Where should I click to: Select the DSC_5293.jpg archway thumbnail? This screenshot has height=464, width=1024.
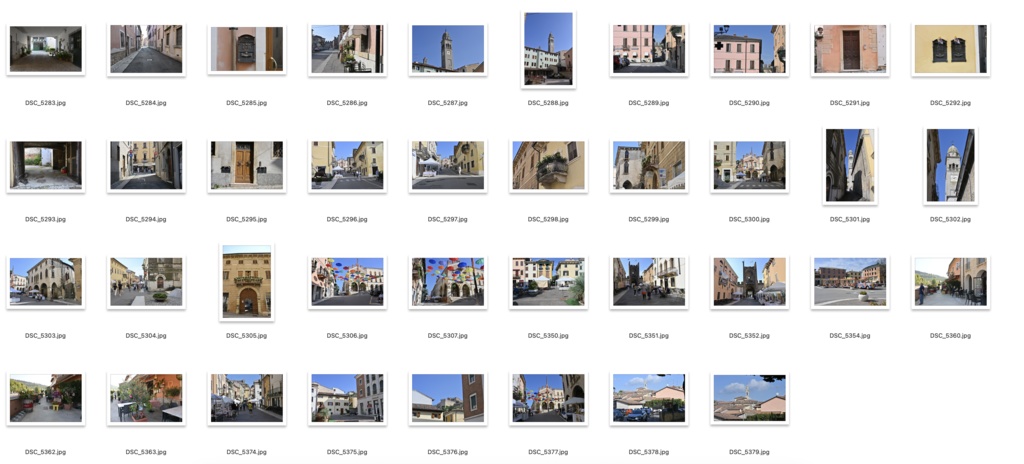(46, 165)
